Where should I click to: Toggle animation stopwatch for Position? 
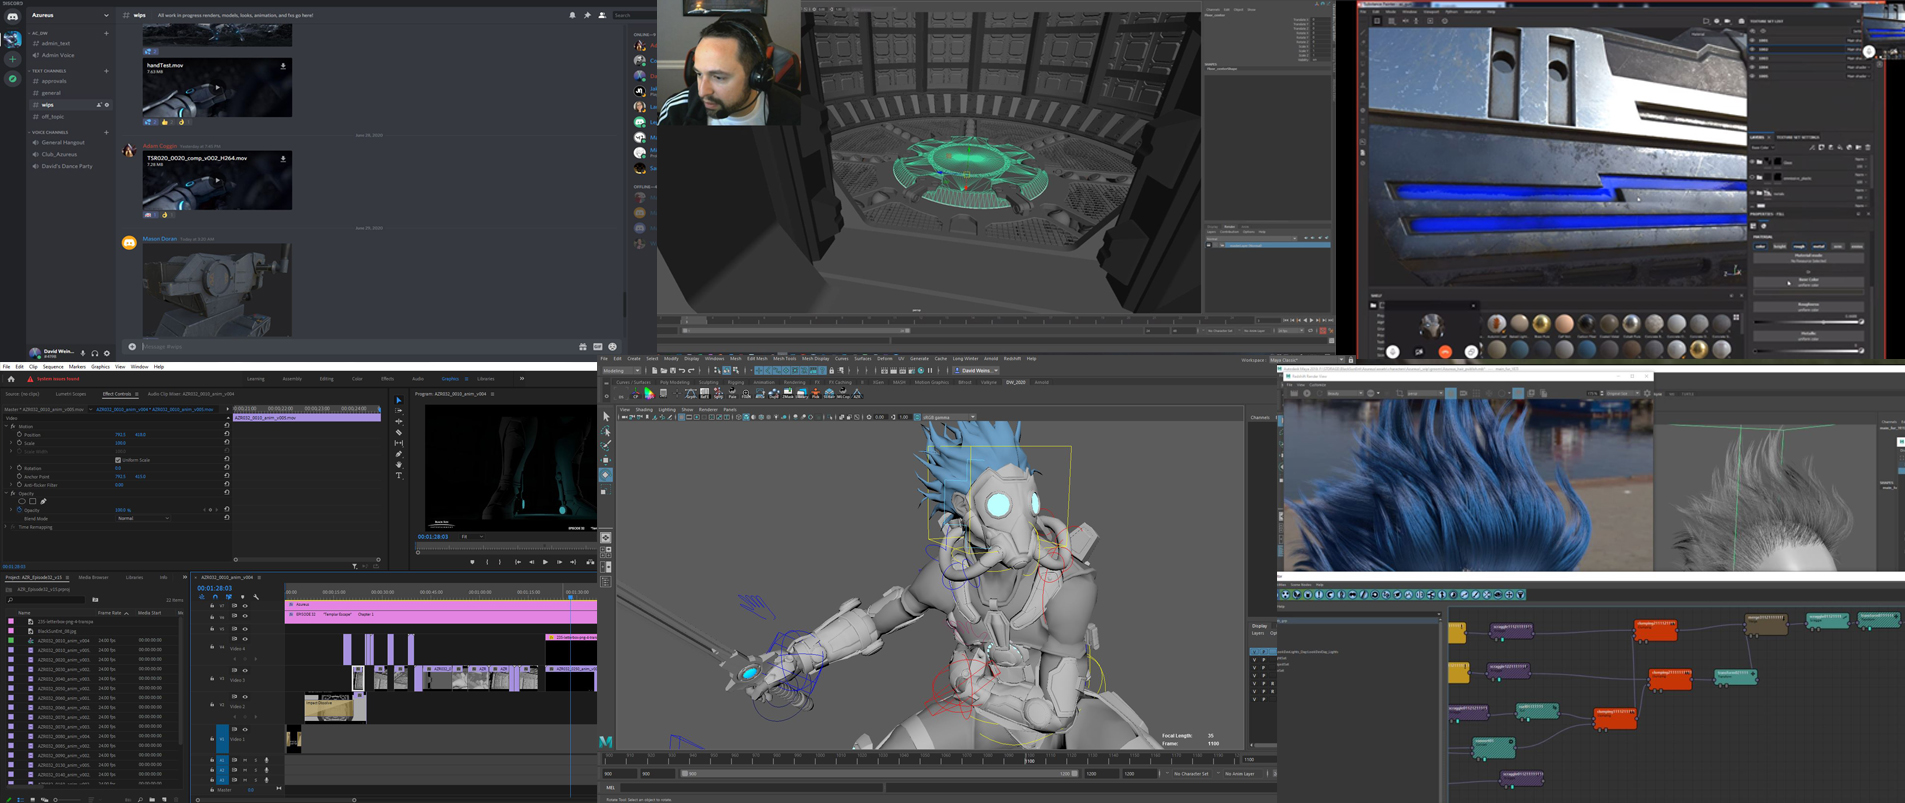point(19,435)
